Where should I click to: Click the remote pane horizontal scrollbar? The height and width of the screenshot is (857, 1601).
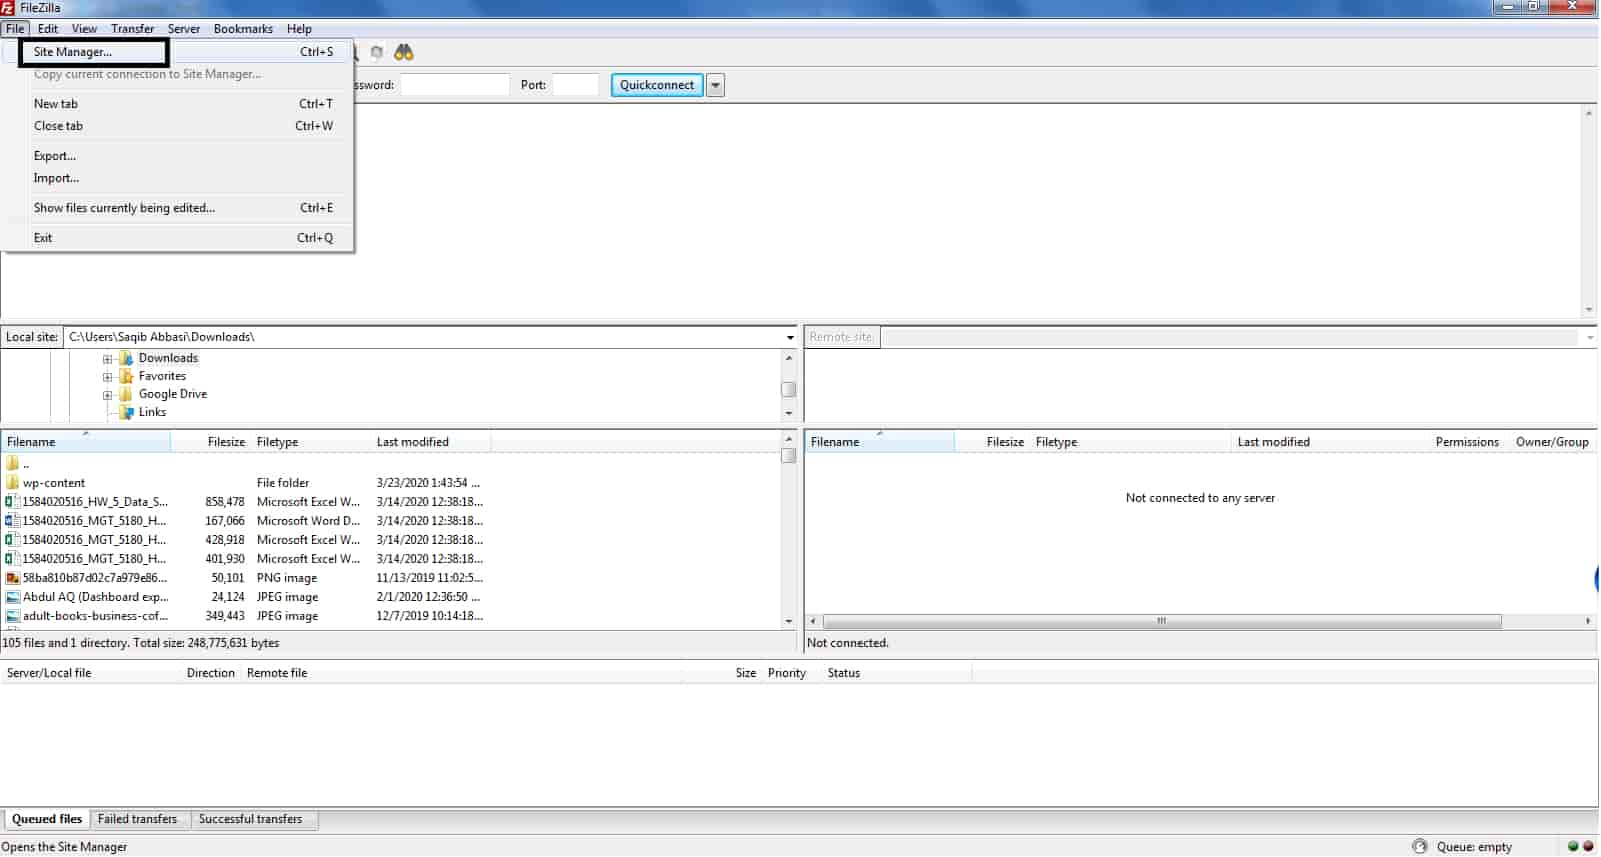click(x=1161, y=621)
